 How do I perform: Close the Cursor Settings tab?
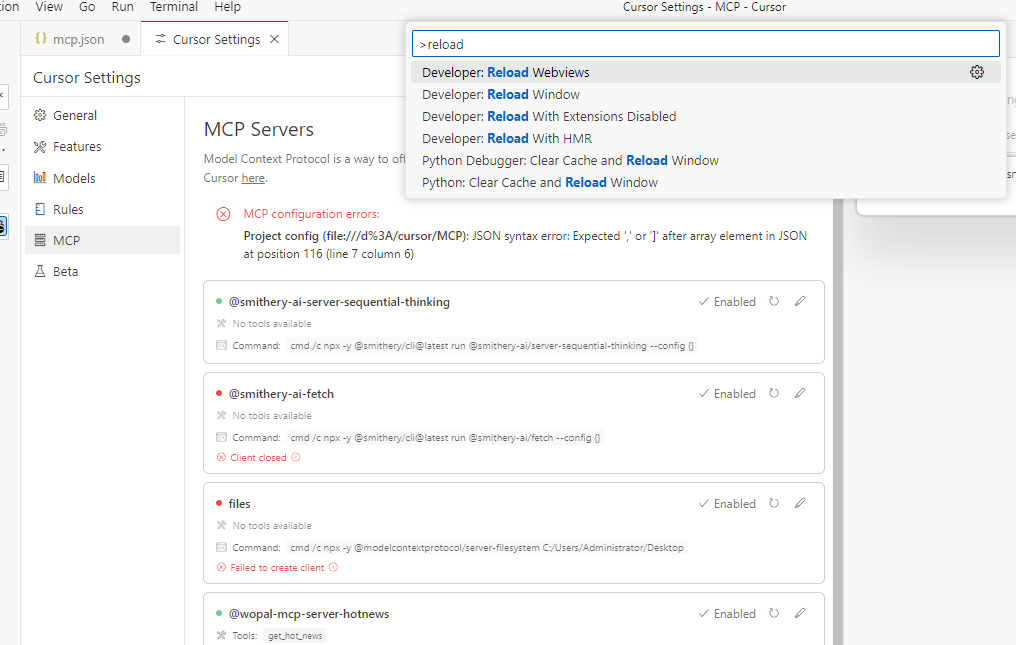[x=274, y=40]
